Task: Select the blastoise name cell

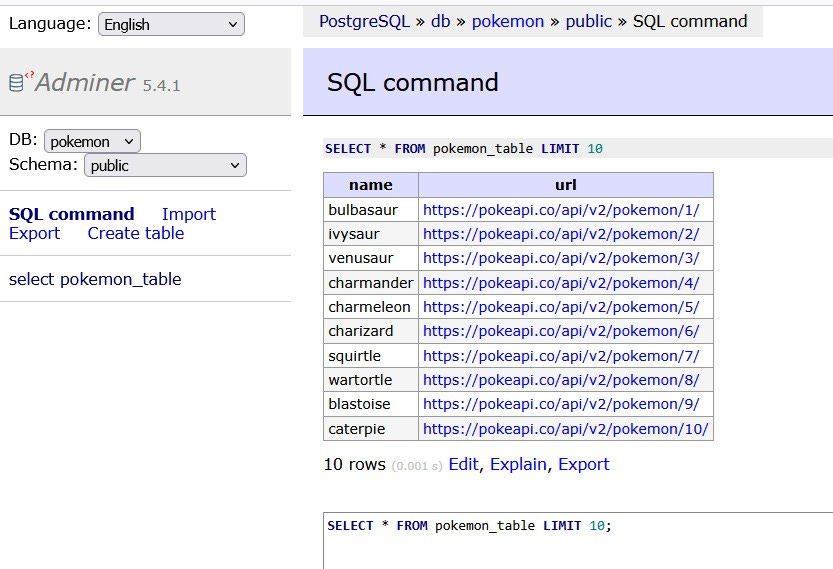Action: [371, 404]
